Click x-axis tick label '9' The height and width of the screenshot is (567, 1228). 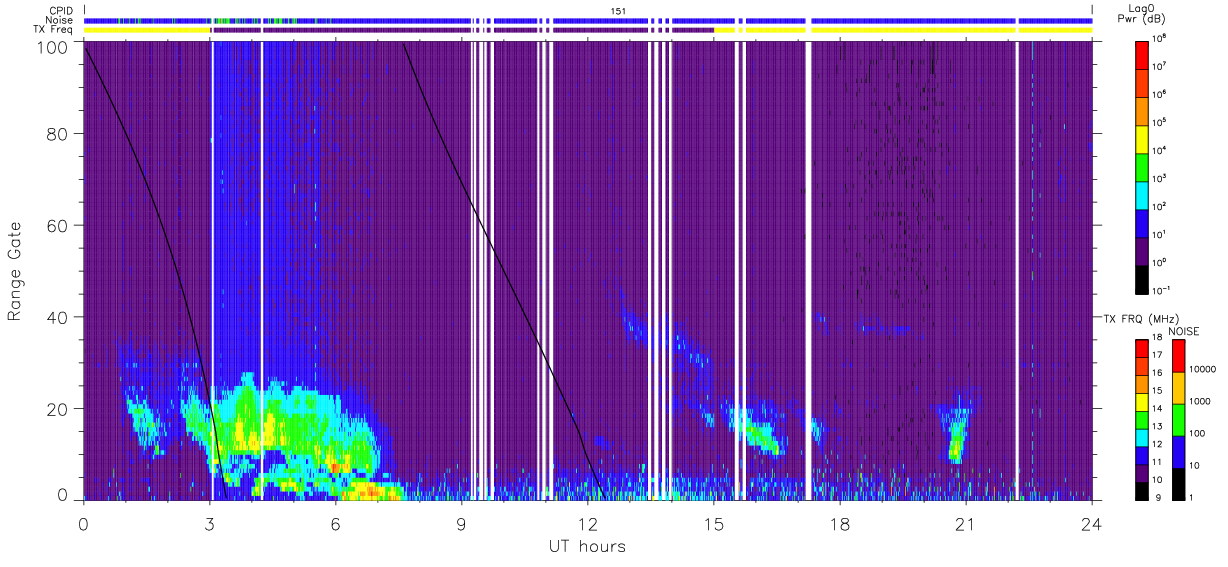[461, 523]
